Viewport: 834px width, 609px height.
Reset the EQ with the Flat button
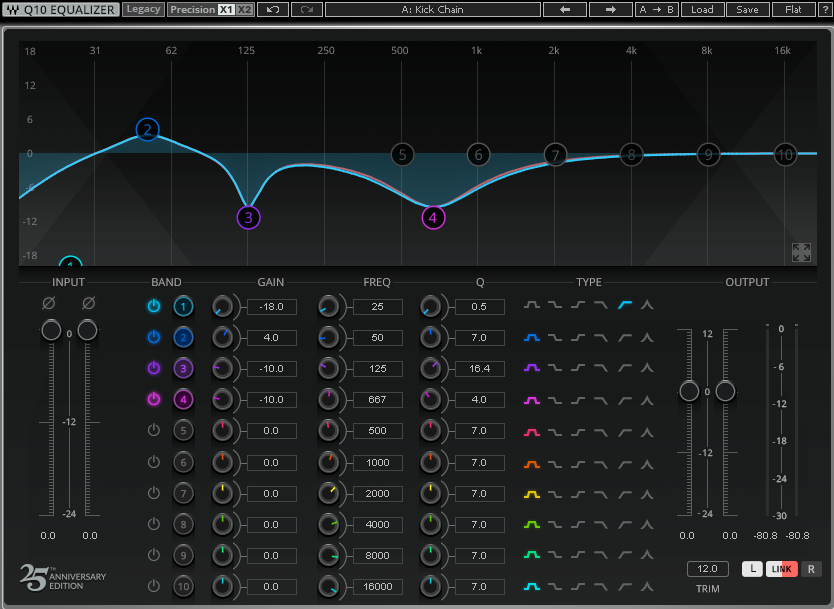[793, 10]
